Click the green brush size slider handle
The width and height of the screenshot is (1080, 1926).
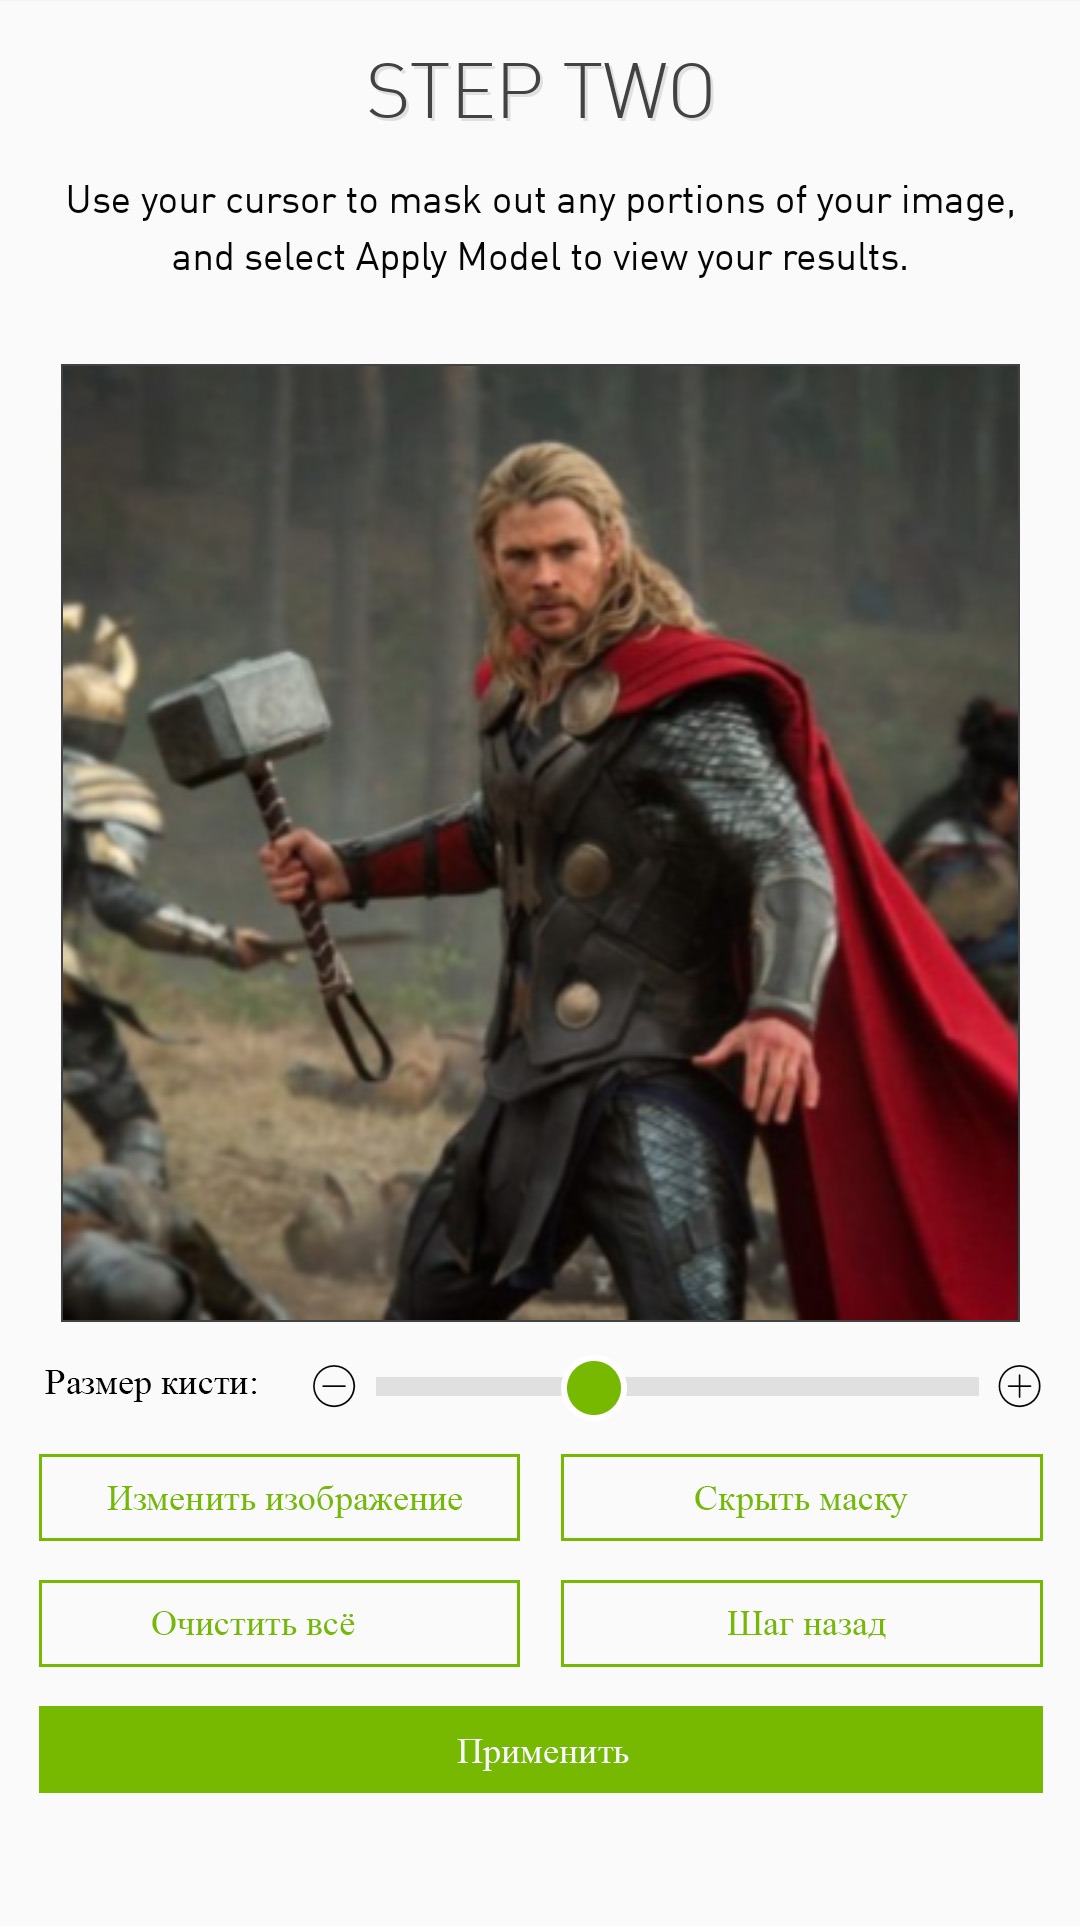594,1387
